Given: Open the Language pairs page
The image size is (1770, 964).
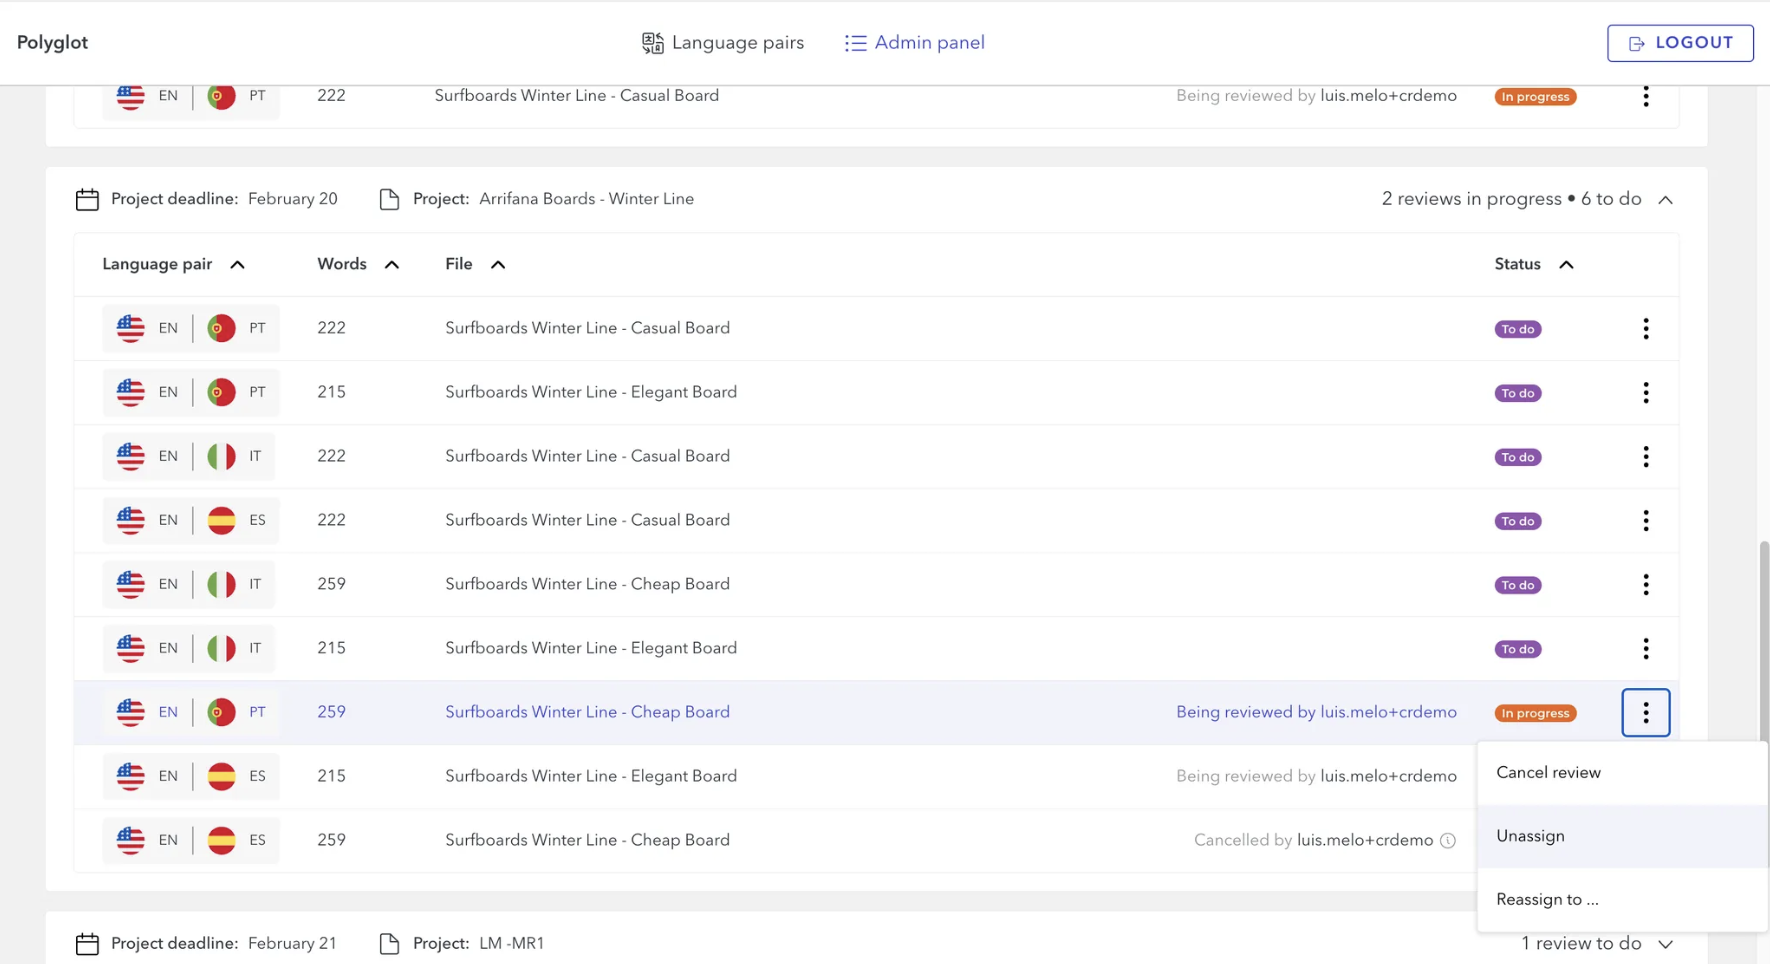Looking at the screenshot, I should [x=722, y=42].
